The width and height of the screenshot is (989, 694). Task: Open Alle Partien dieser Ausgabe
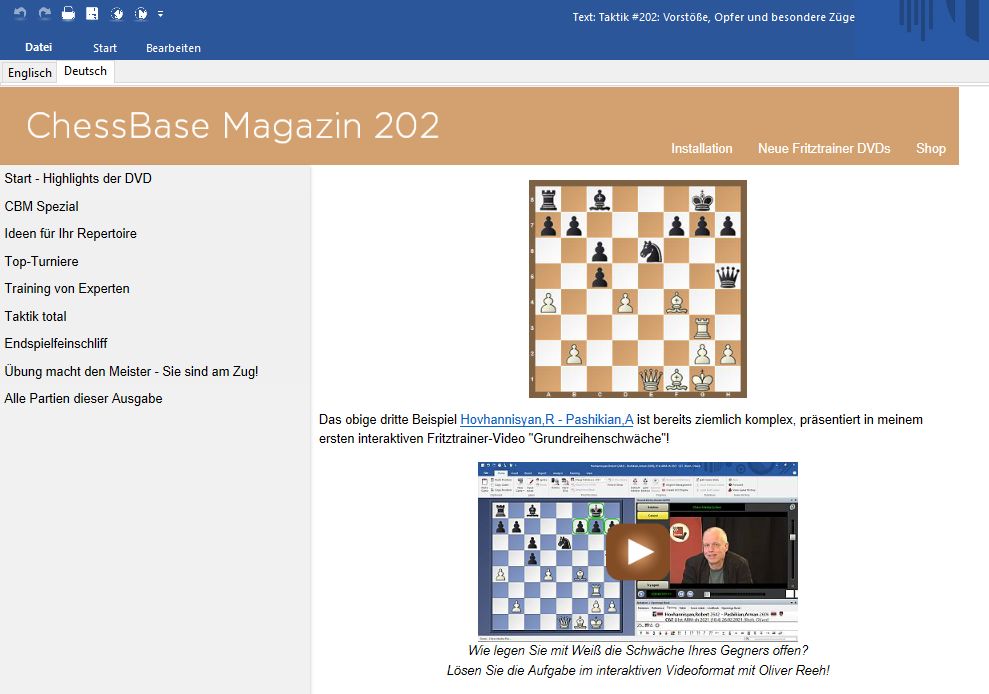[83, 398]
